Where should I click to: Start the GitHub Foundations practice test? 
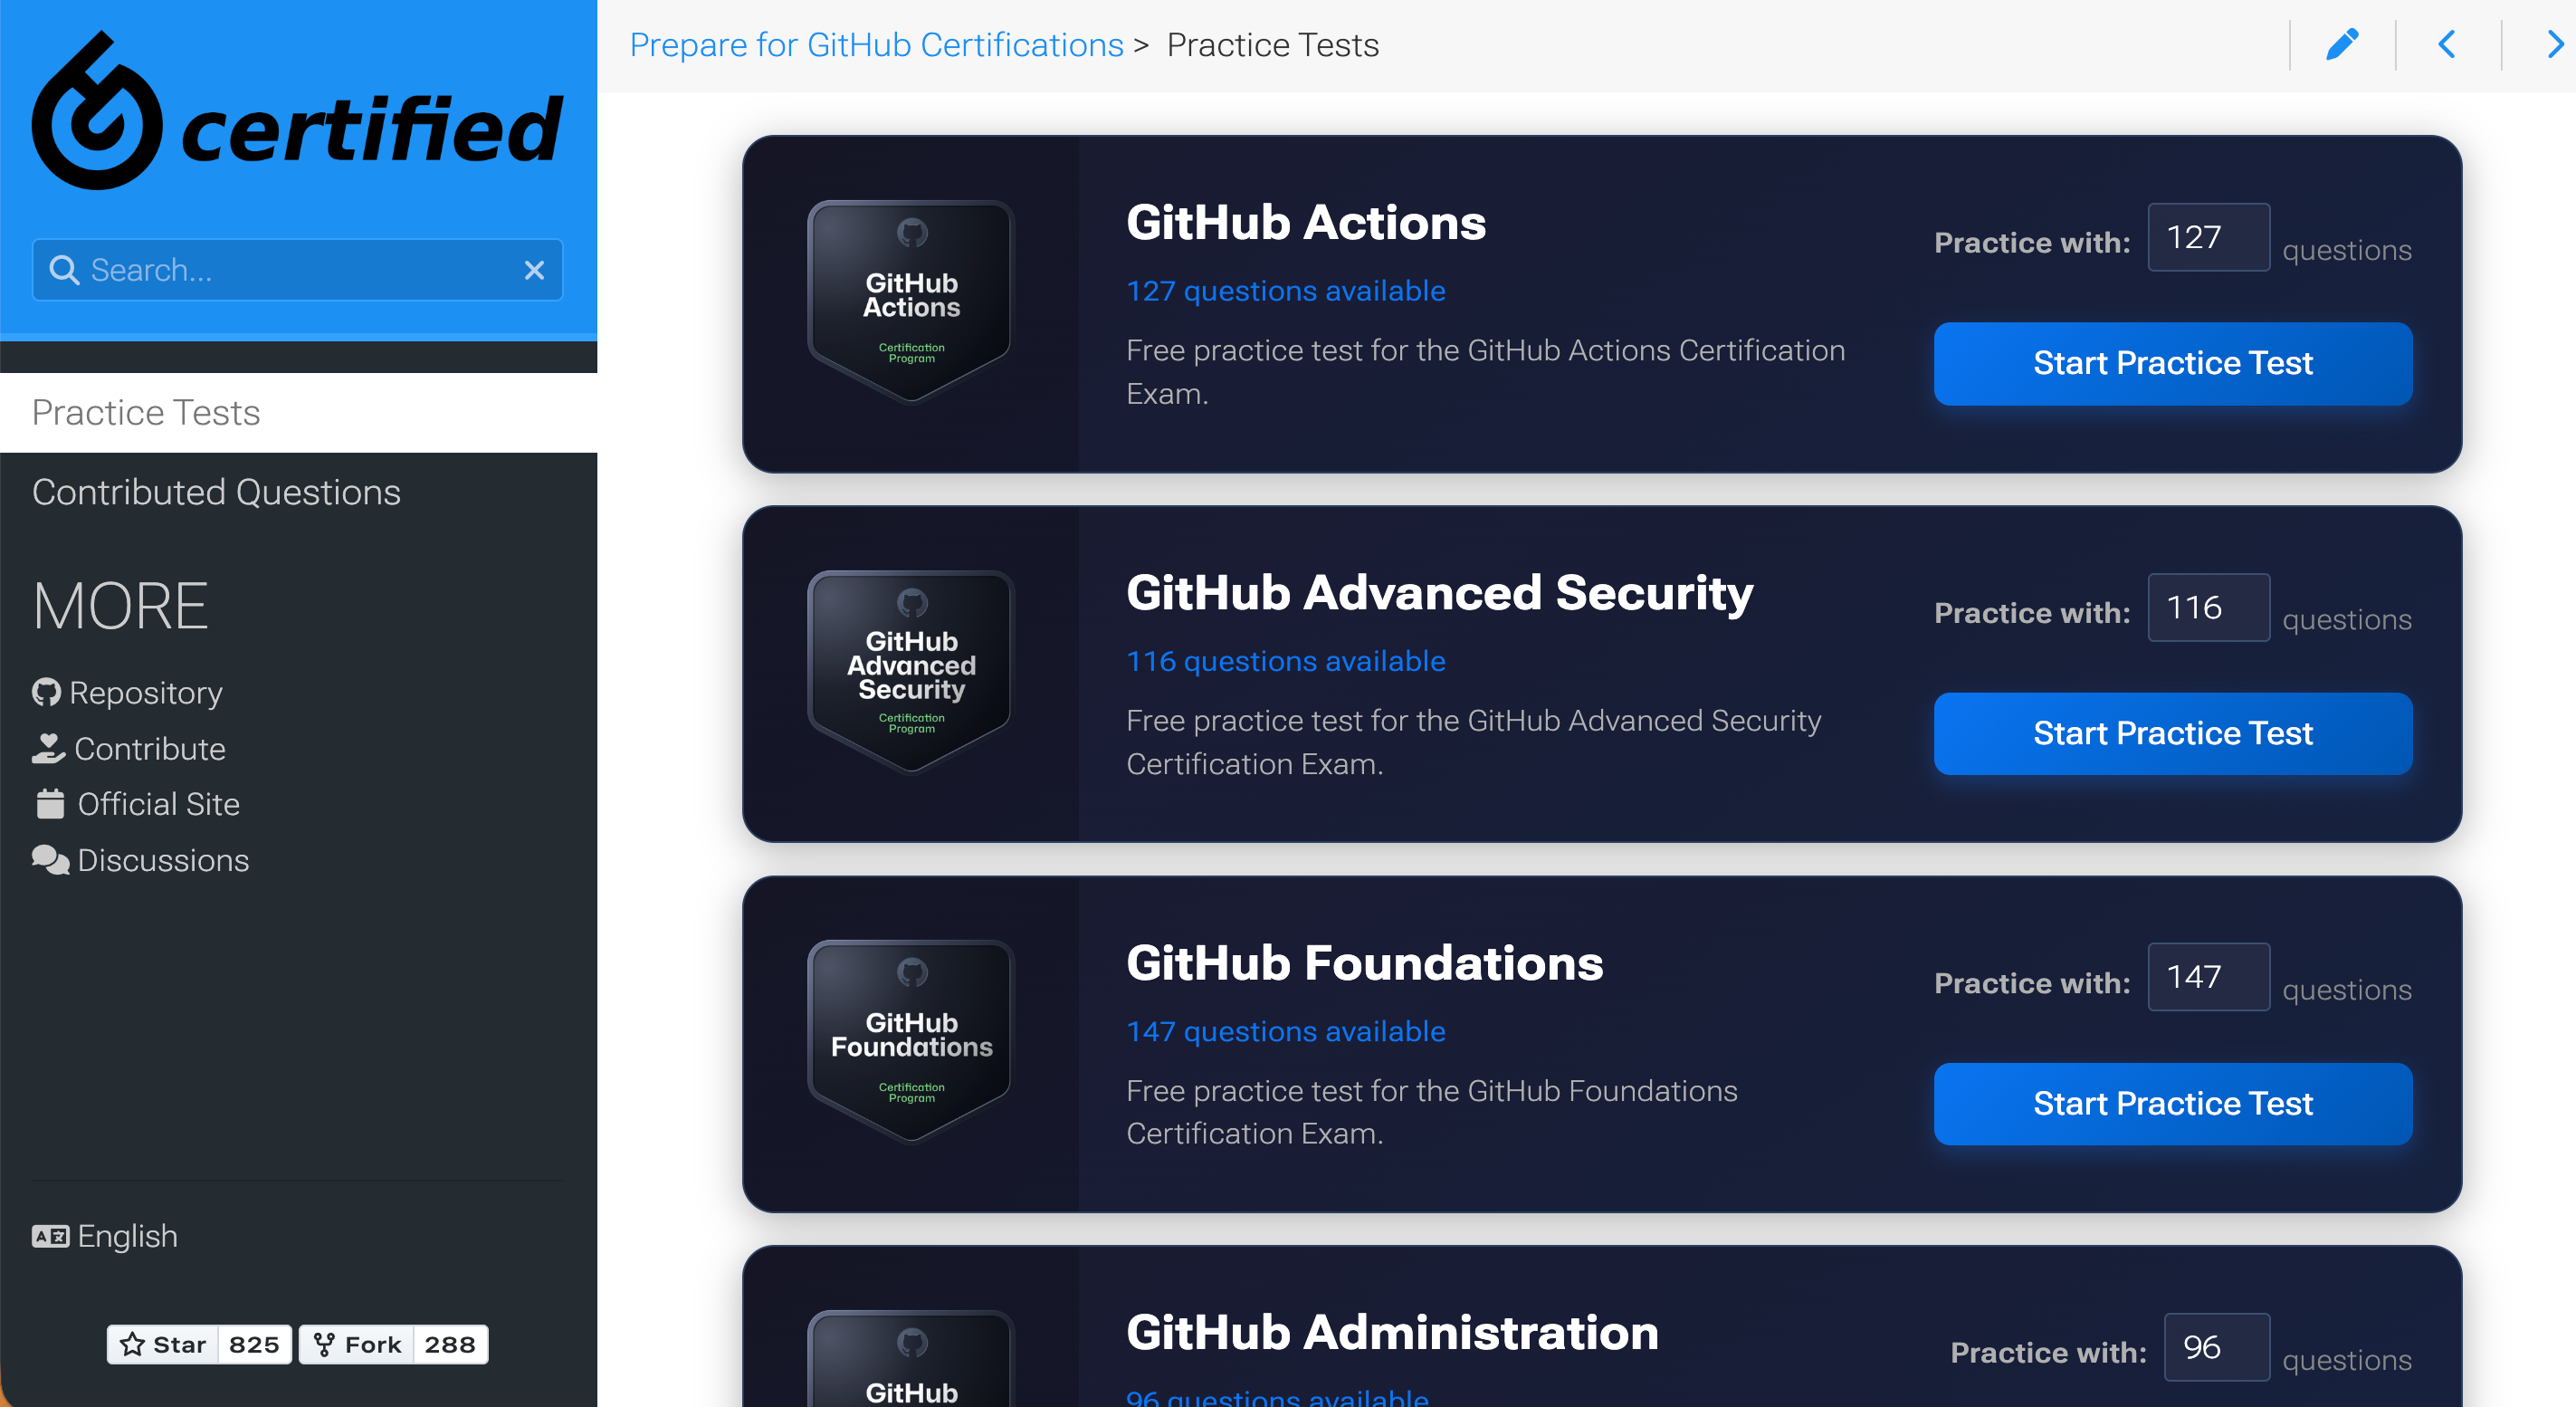[2172, 1103]
